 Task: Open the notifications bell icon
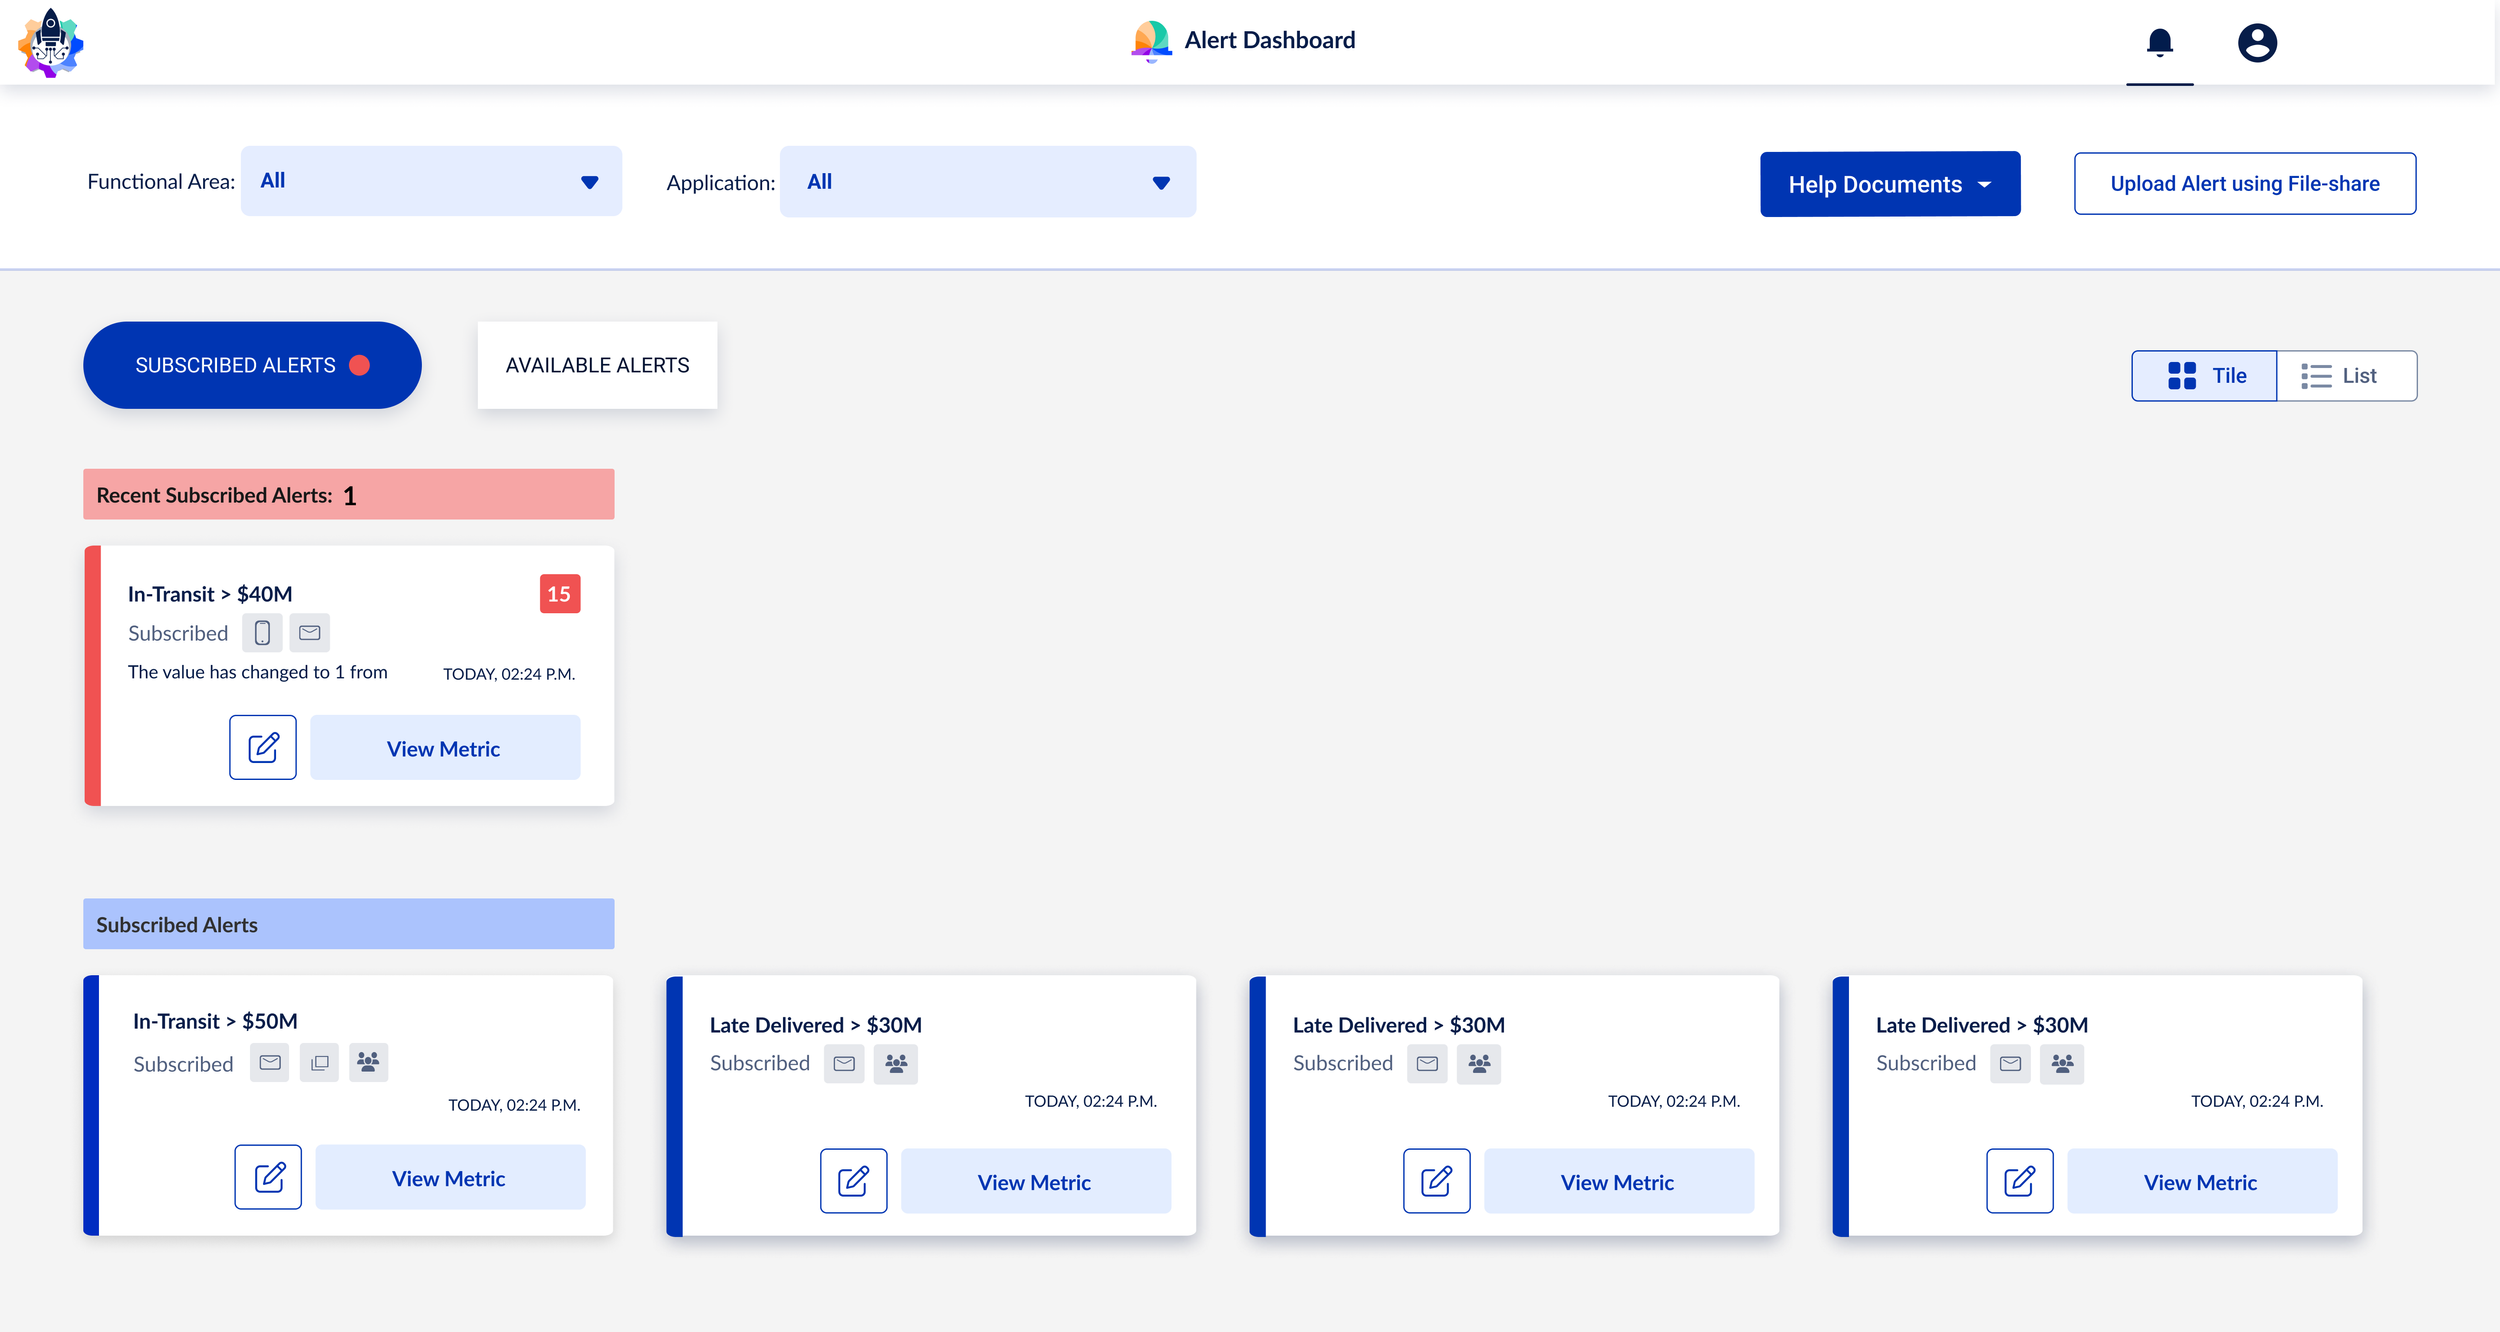point(2158,42)
